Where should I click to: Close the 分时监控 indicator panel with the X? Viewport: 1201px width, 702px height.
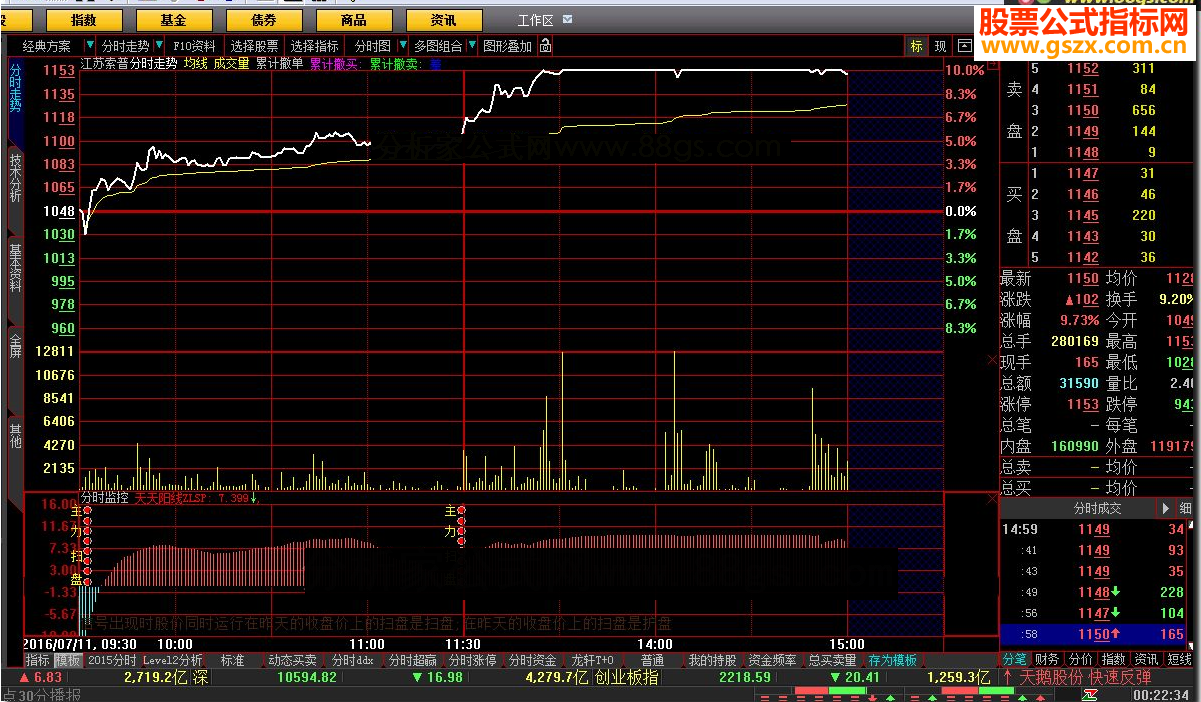click(x=991, y=497)
